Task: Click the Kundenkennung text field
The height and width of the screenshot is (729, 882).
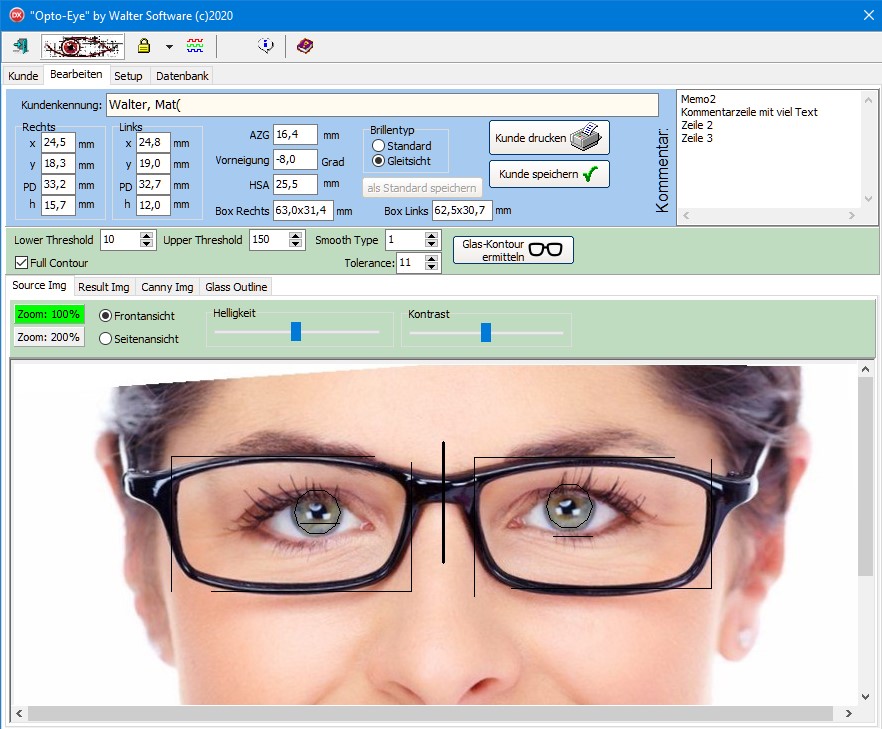Action: [x=382, y=105]
